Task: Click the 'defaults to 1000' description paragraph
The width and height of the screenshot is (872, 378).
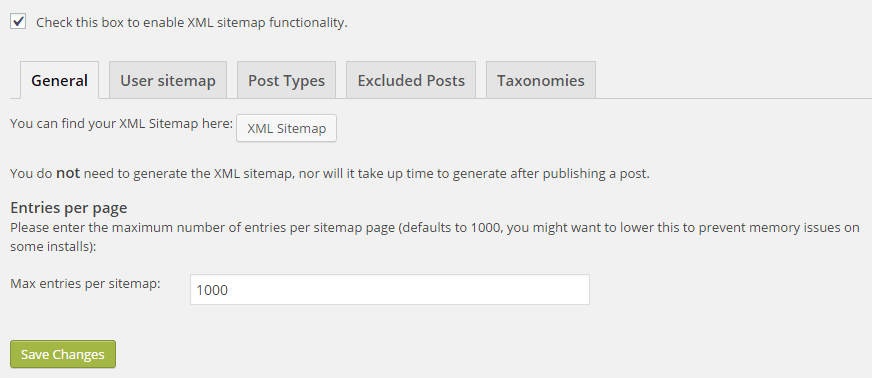Action: coord(435,237)
